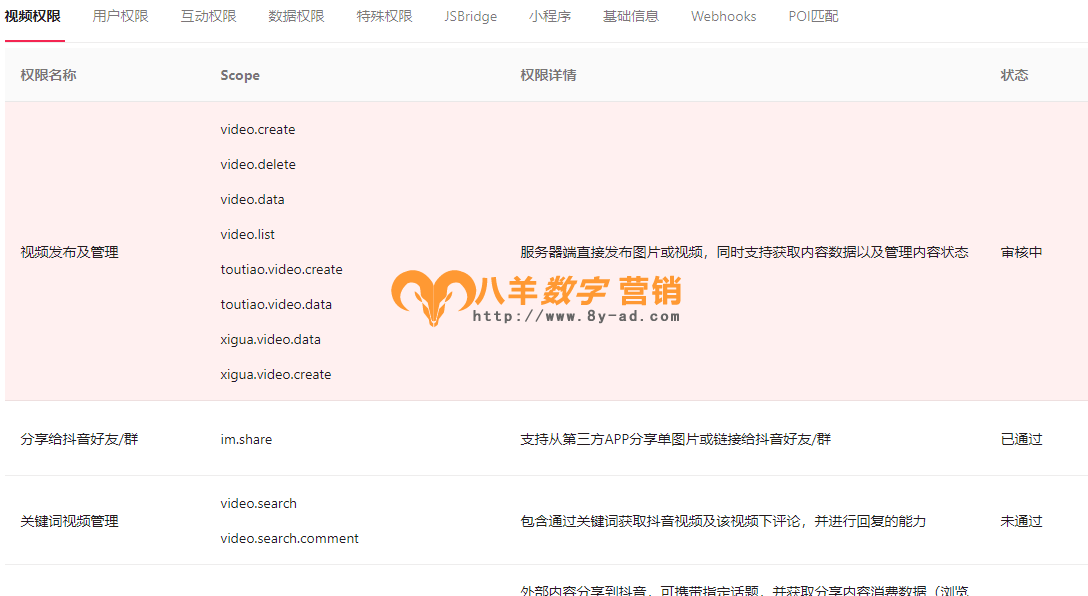
Task: Click the video.list scope
Action: (x=248, y=235)
